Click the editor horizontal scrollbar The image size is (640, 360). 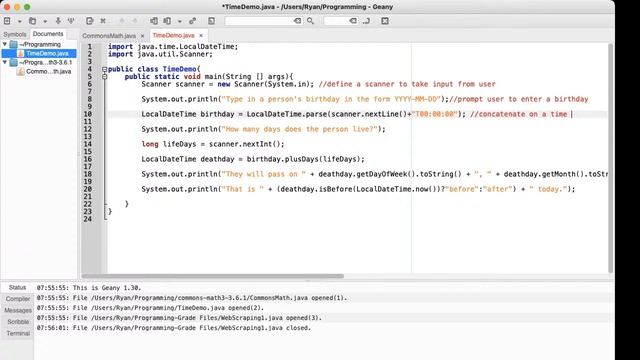(x=212, y=276)
